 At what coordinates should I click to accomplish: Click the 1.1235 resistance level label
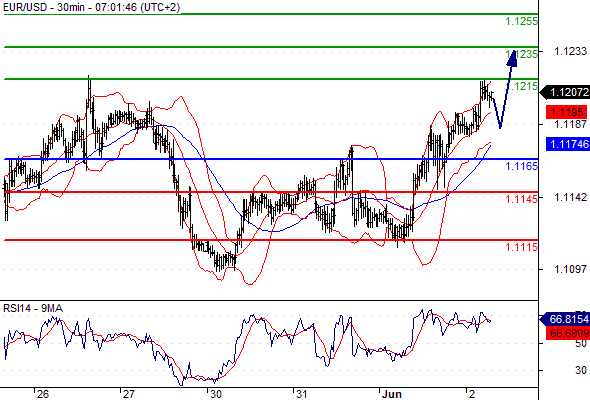click(x=522, y=54)
